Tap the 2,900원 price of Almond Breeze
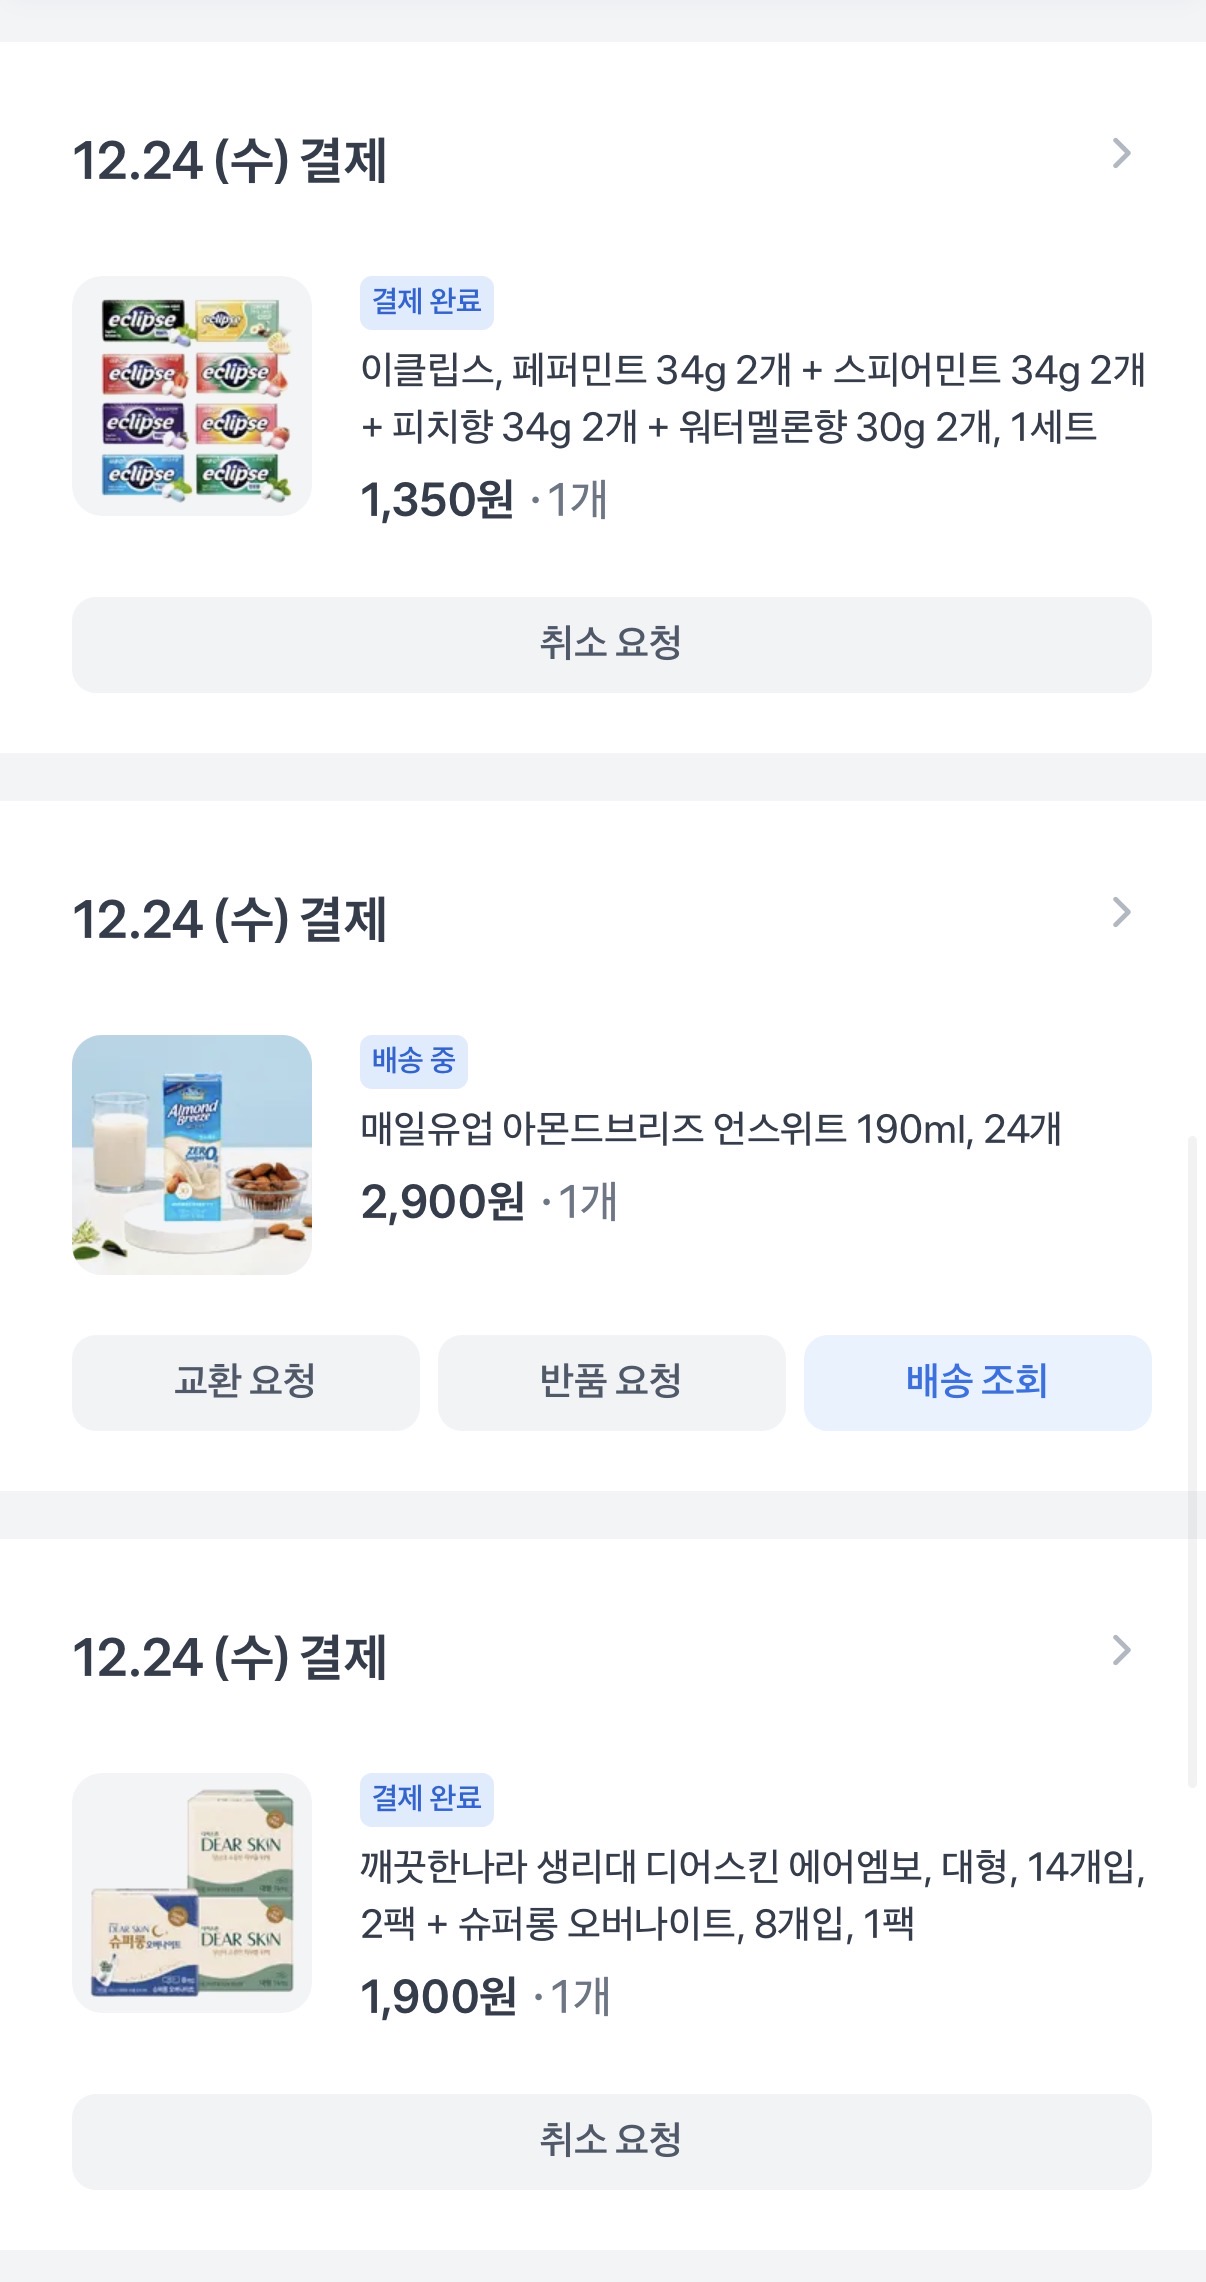The image size is (1206, 2282). 442,1202
